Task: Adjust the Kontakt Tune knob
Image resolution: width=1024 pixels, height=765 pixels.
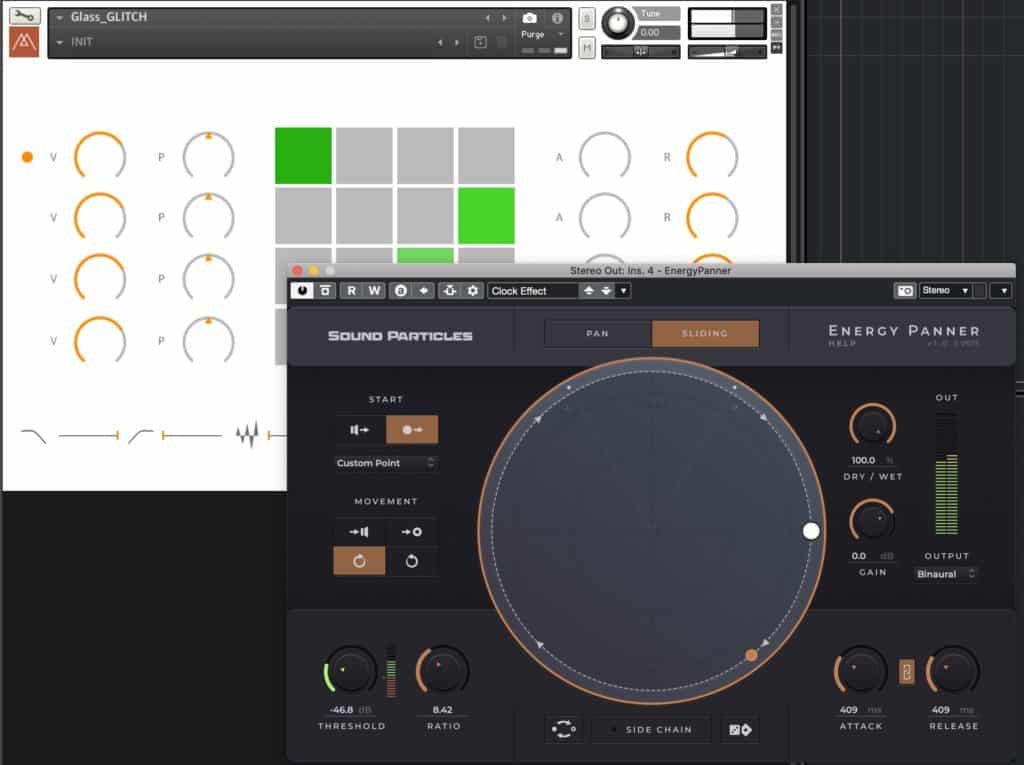Action: [x=617, y=23]
